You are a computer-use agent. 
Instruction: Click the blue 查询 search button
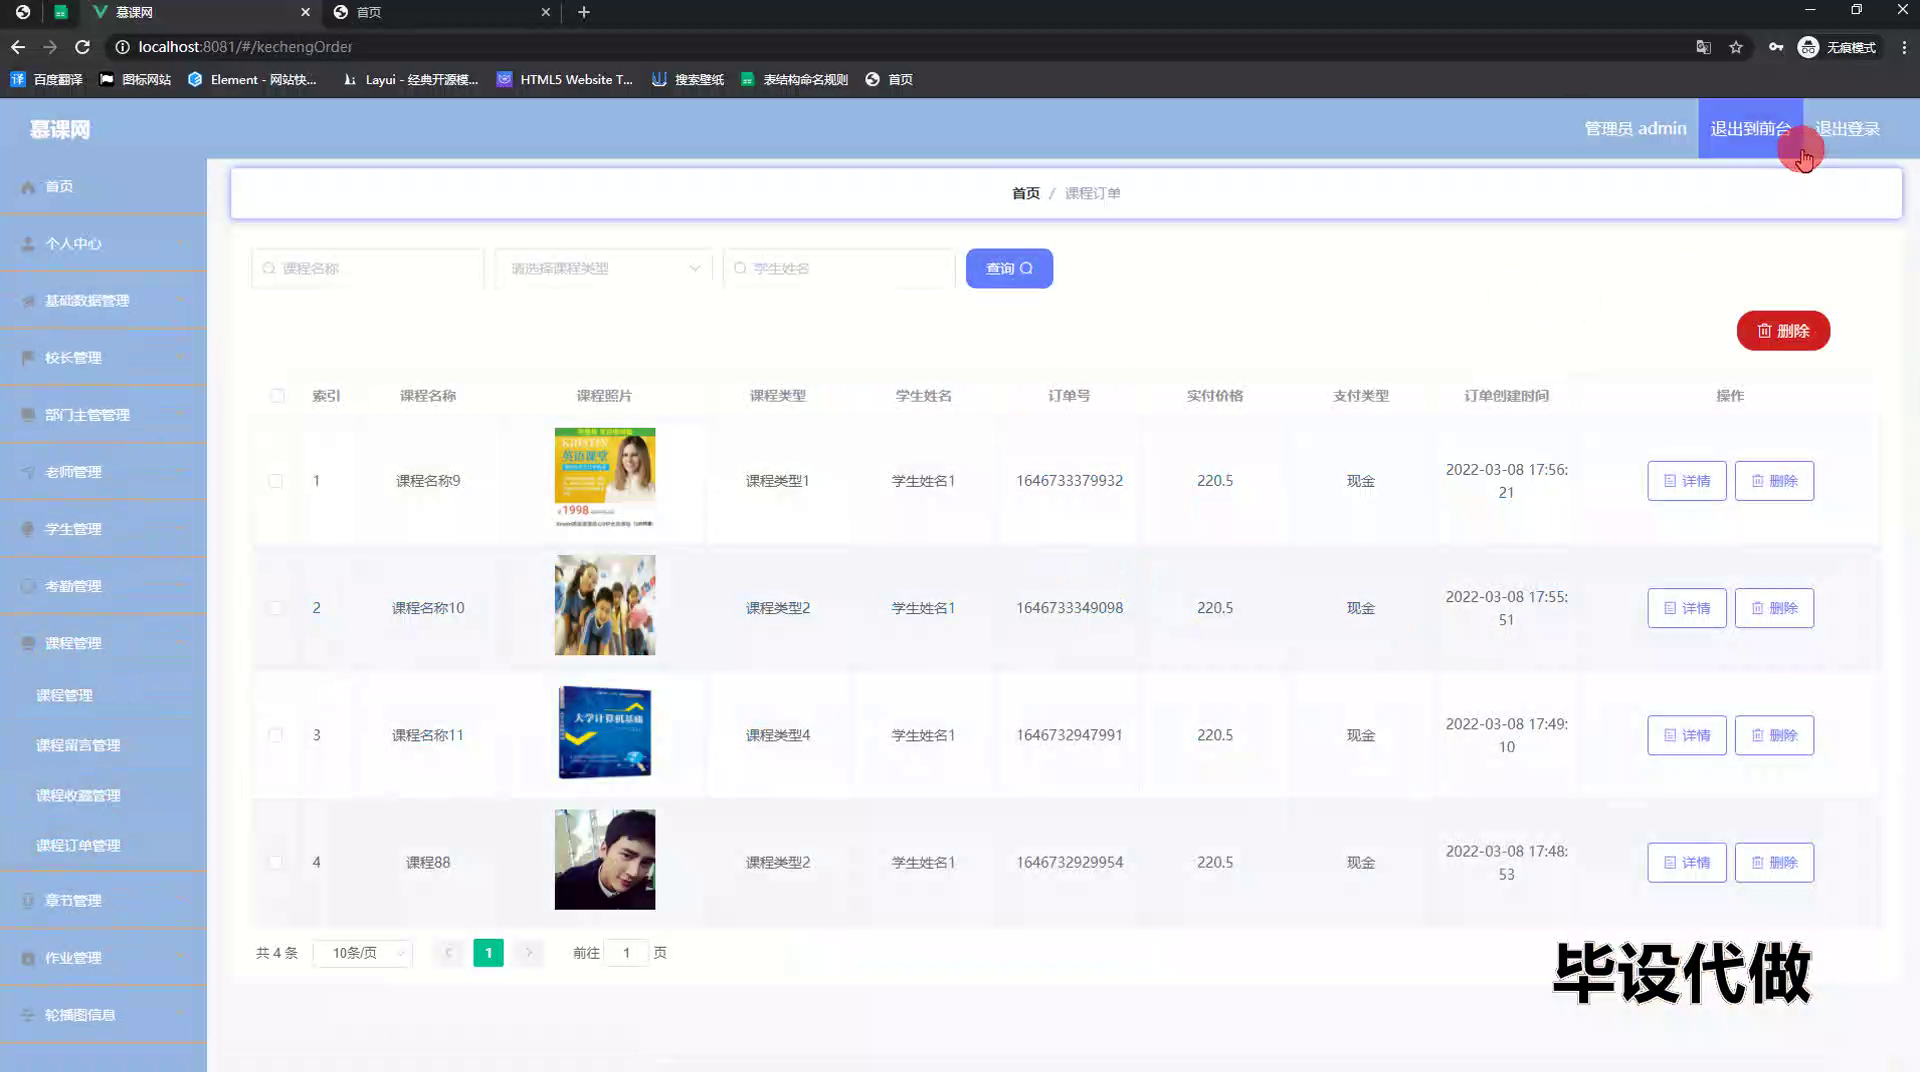[1009, 268]
